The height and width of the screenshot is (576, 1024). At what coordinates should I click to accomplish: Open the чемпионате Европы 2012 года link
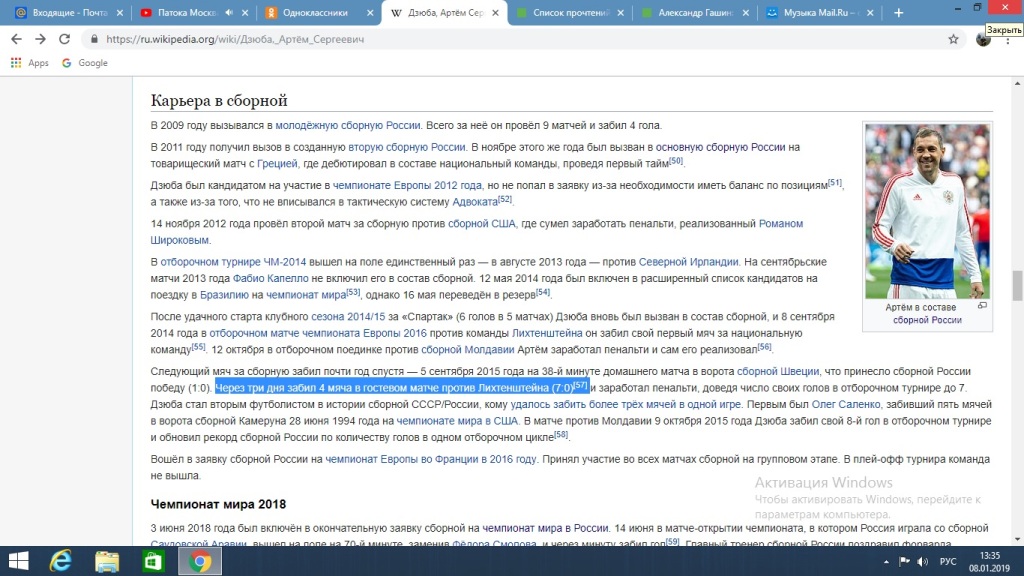click(x=407, y=185)
